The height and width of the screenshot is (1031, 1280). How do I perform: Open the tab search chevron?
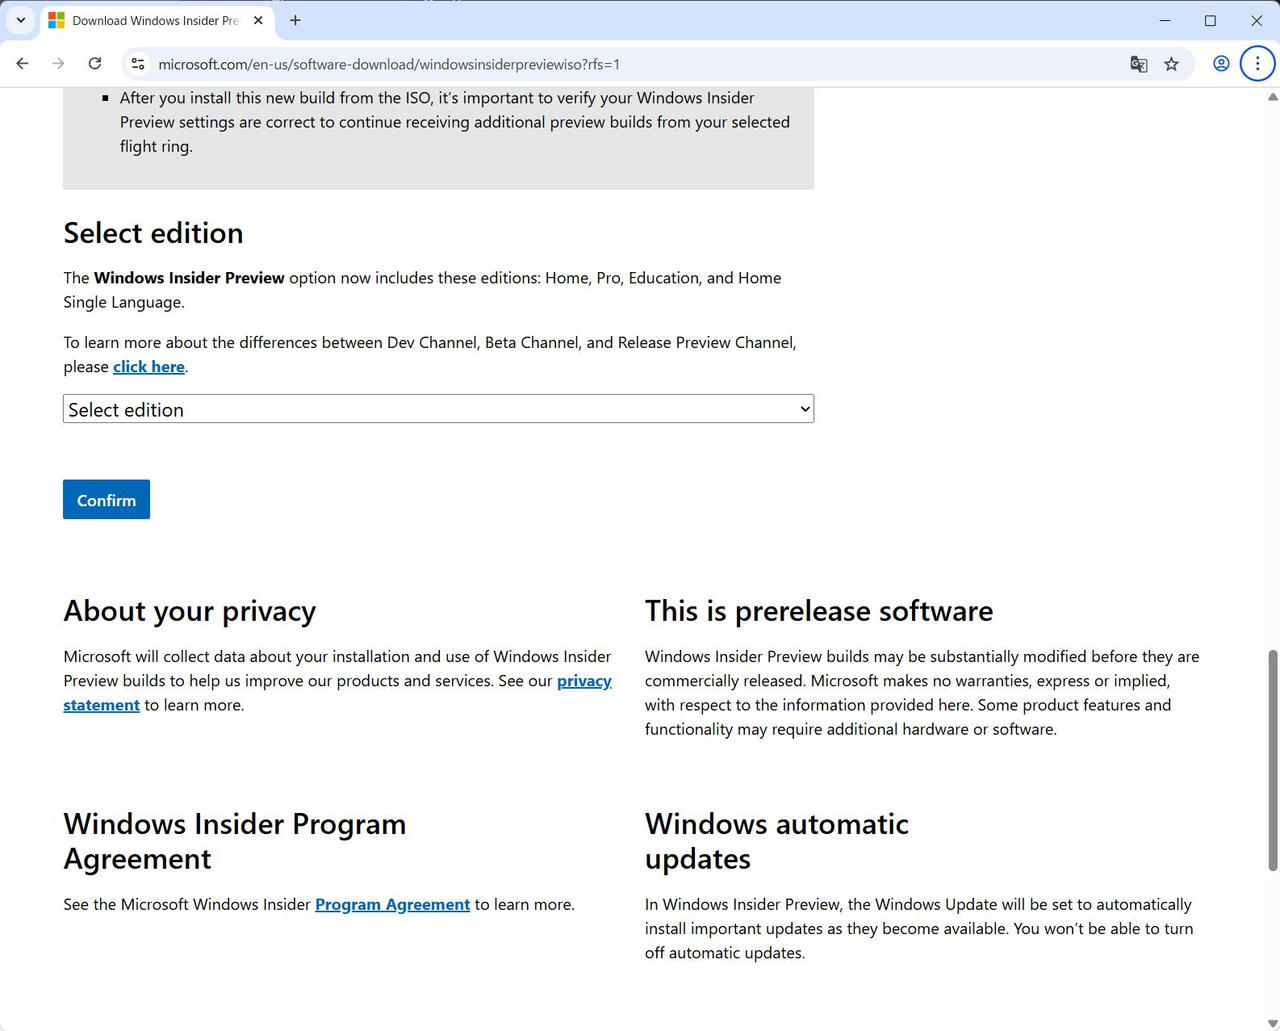pos(20,20)
